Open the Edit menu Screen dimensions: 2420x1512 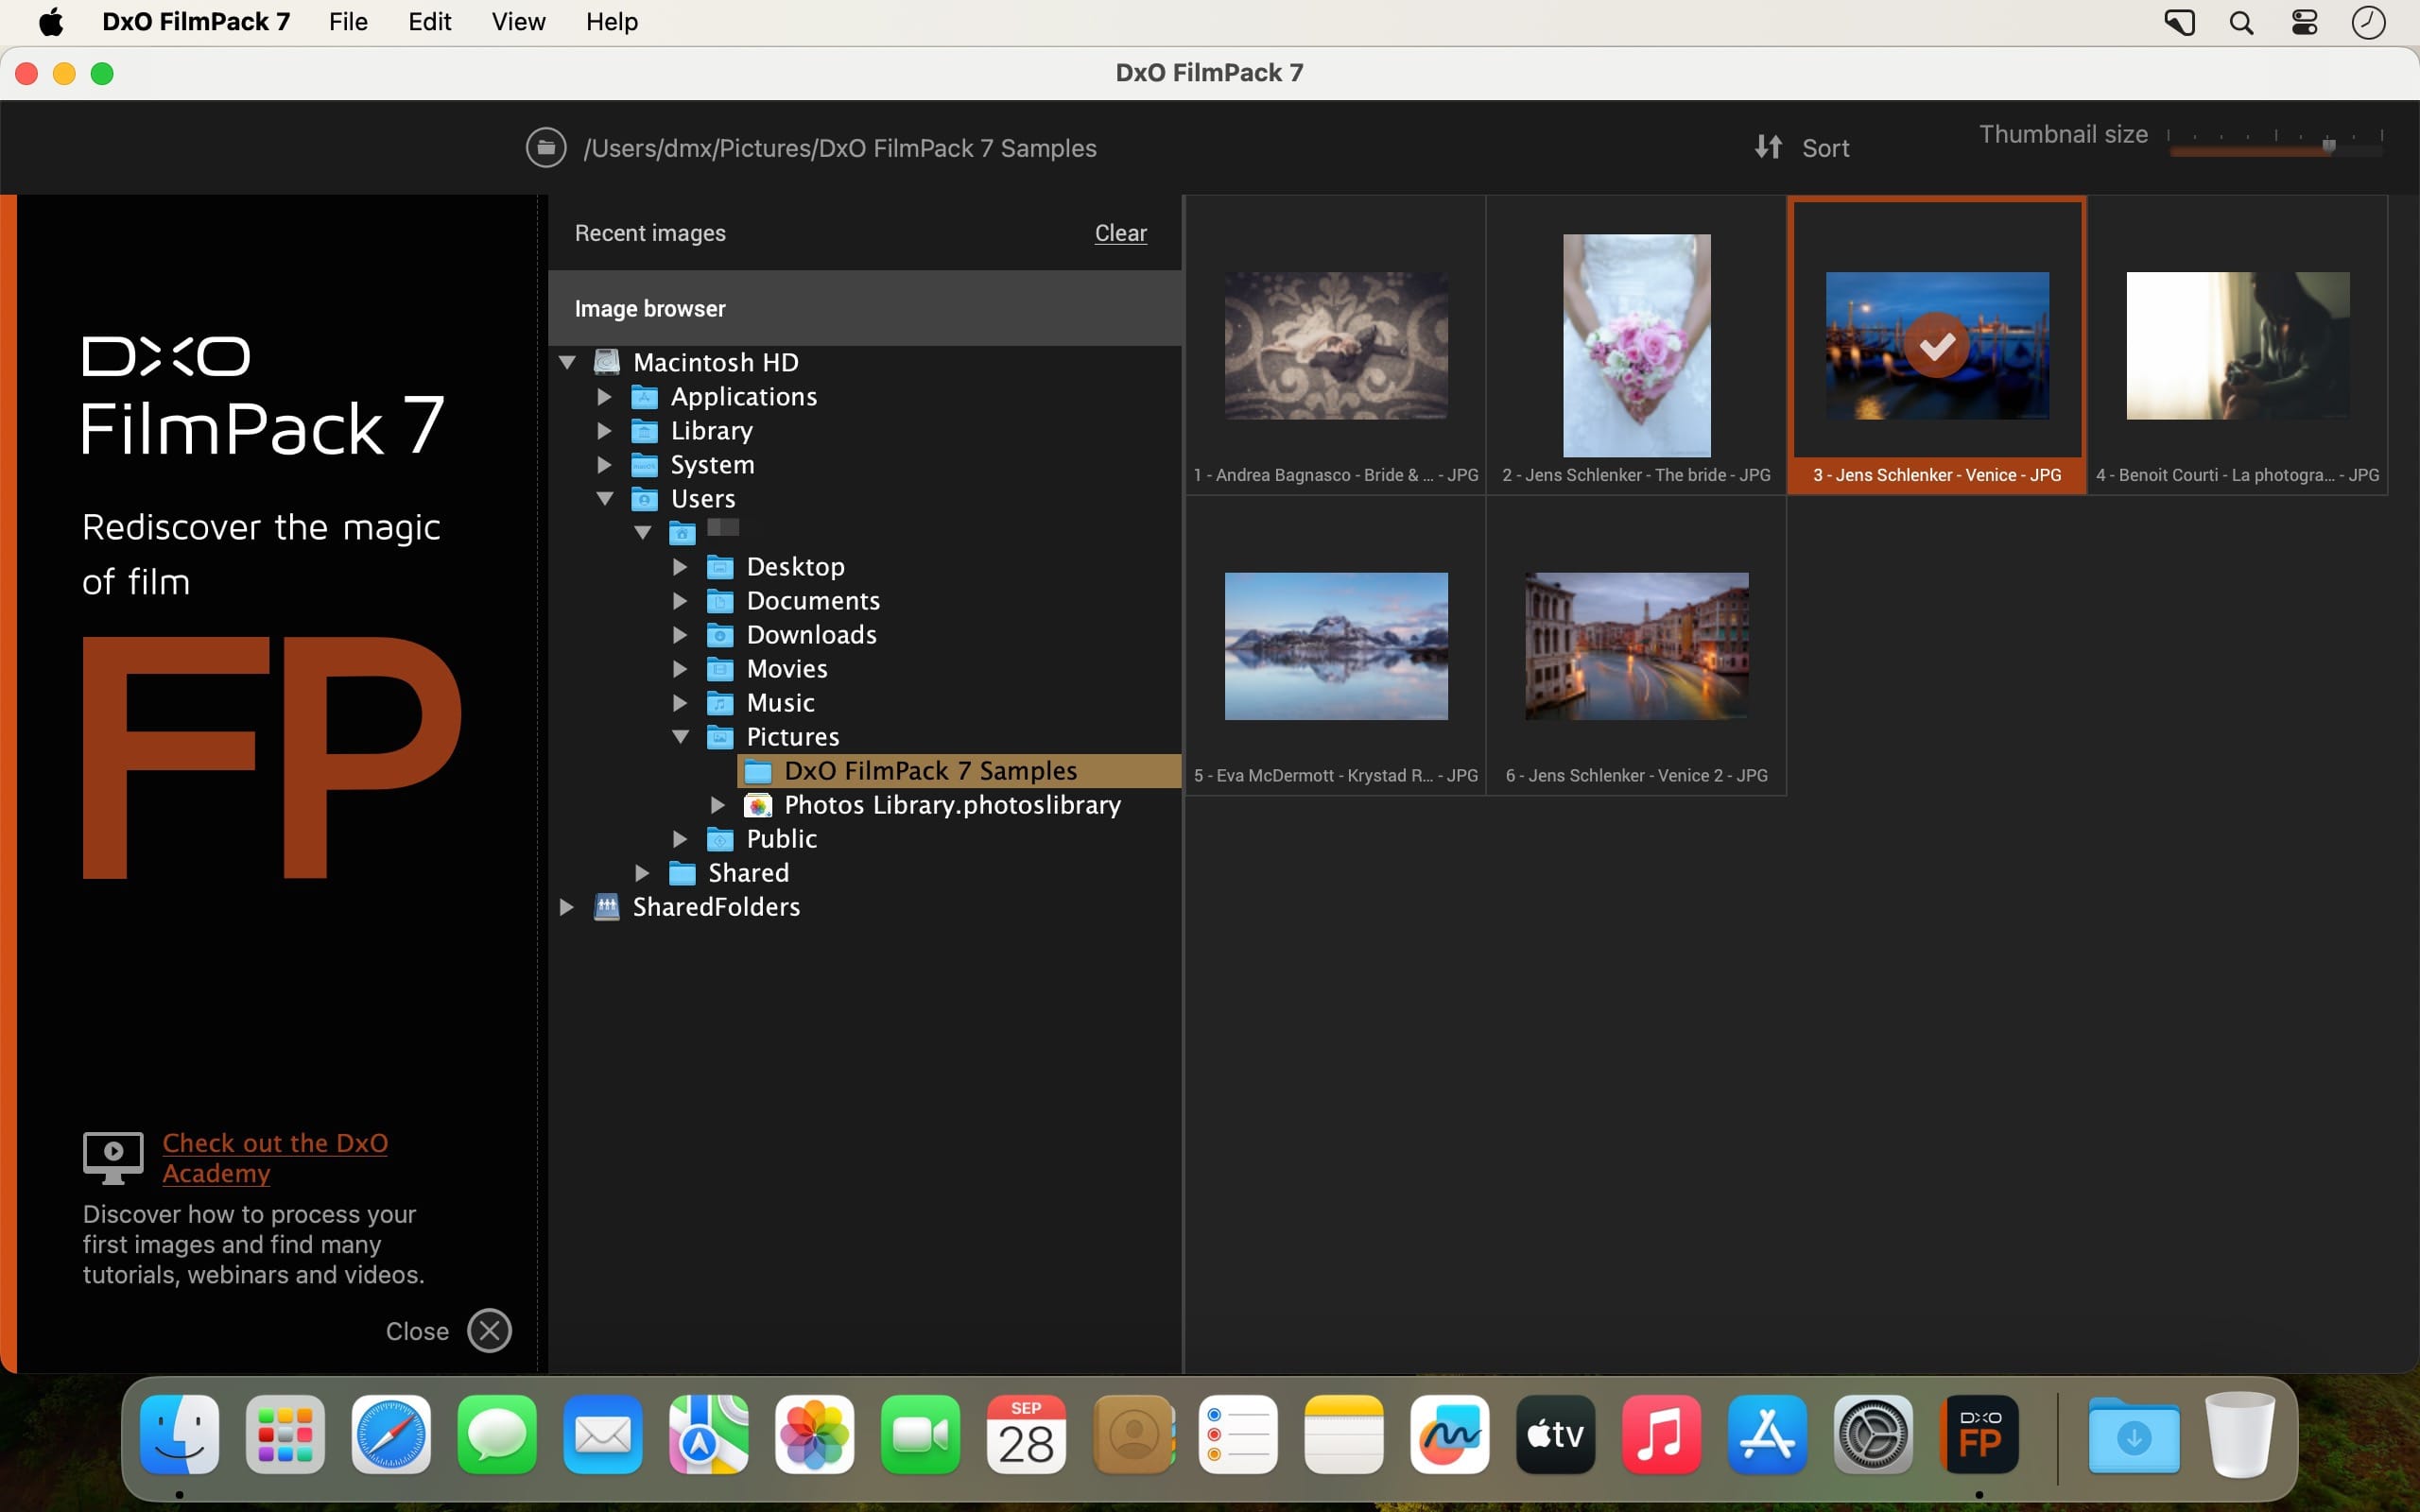(429, 22)
